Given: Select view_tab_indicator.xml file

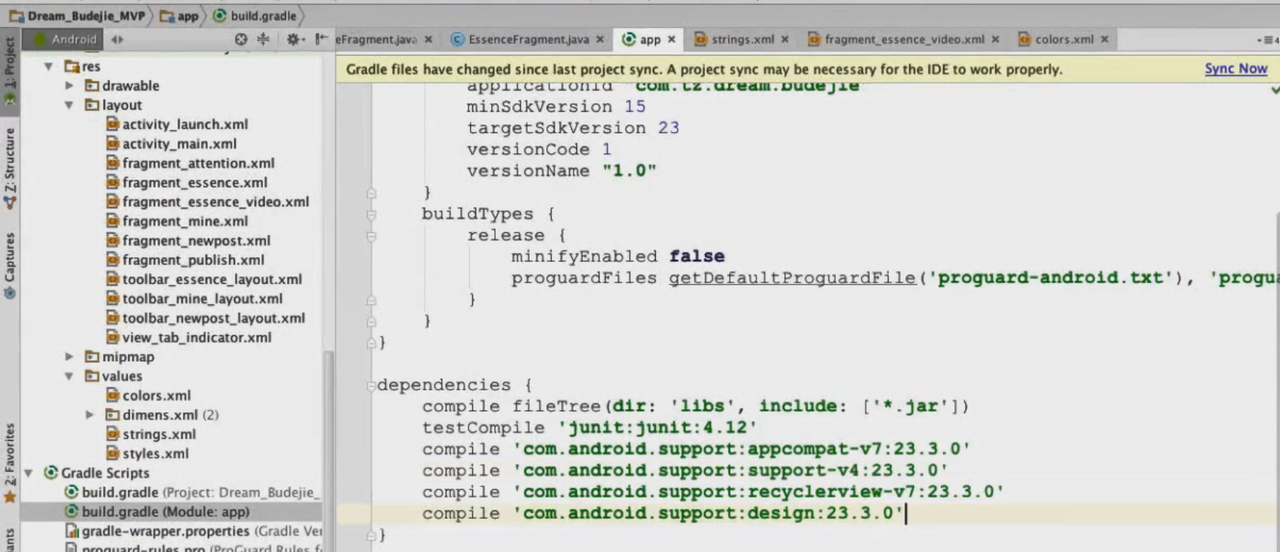Looking at the screenshot, I should (x=197, y=338).
